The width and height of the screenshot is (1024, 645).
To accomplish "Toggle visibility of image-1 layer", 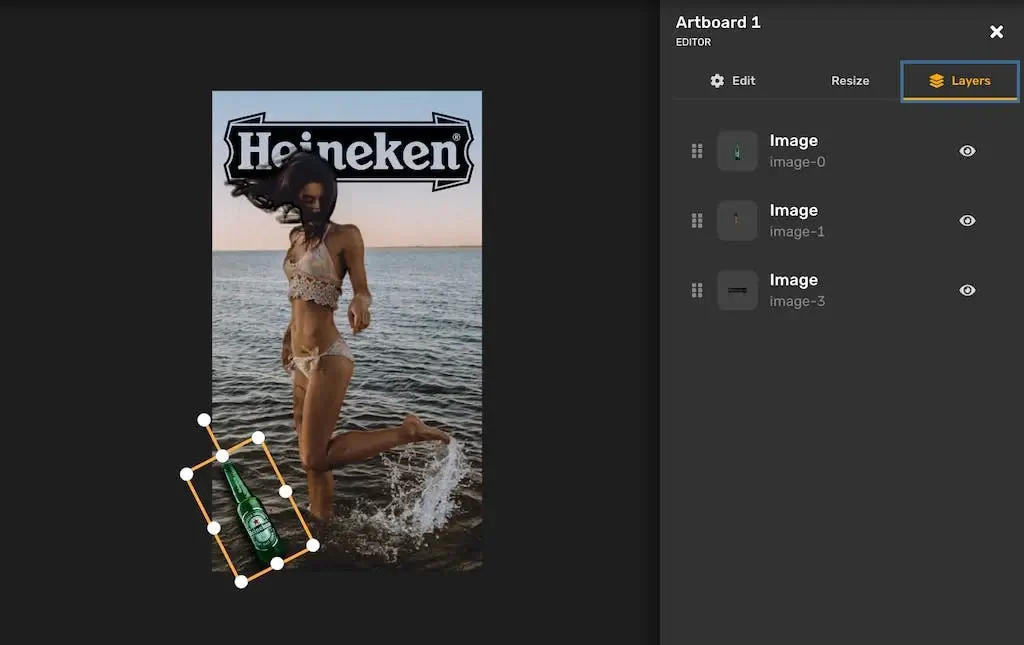I will coord(967,221).
